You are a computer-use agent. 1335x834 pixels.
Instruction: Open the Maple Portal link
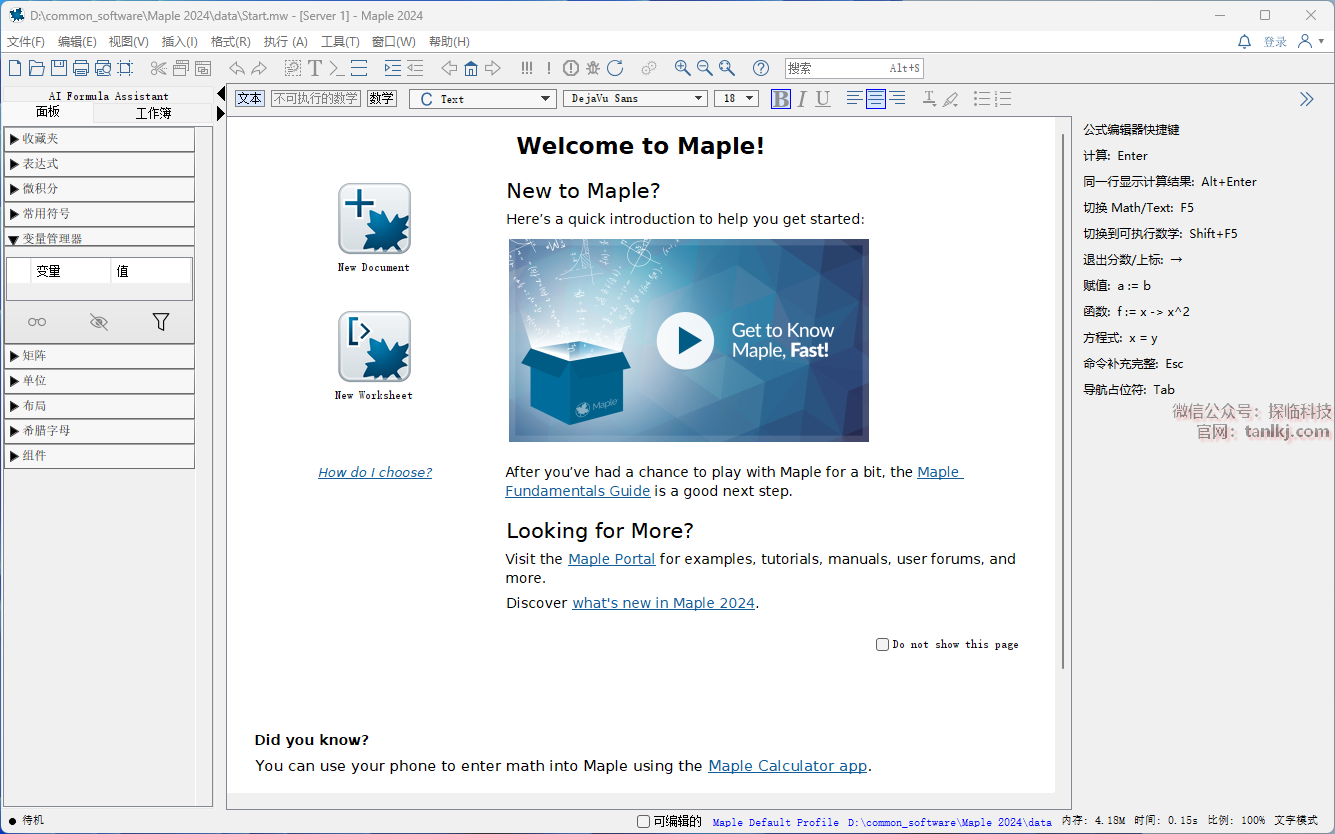(x=611, y=559)
